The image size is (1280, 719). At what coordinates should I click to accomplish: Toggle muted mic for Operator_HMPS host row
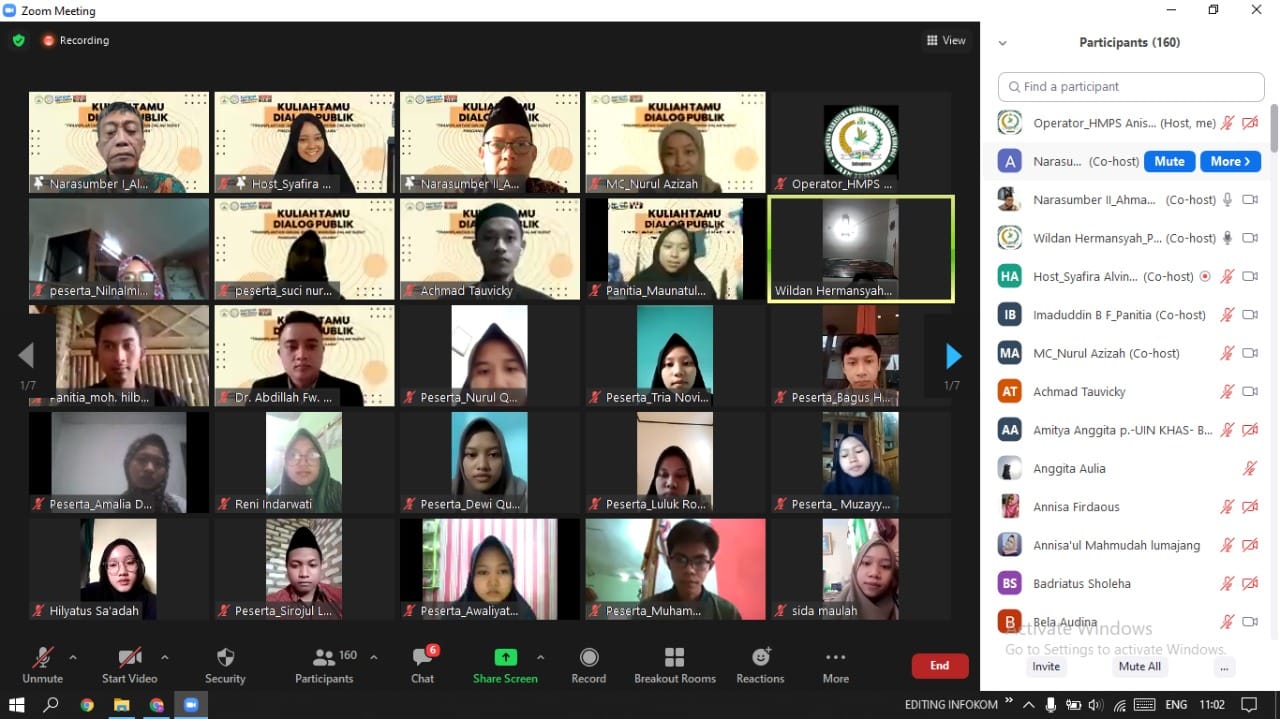tap(1227, 123)
